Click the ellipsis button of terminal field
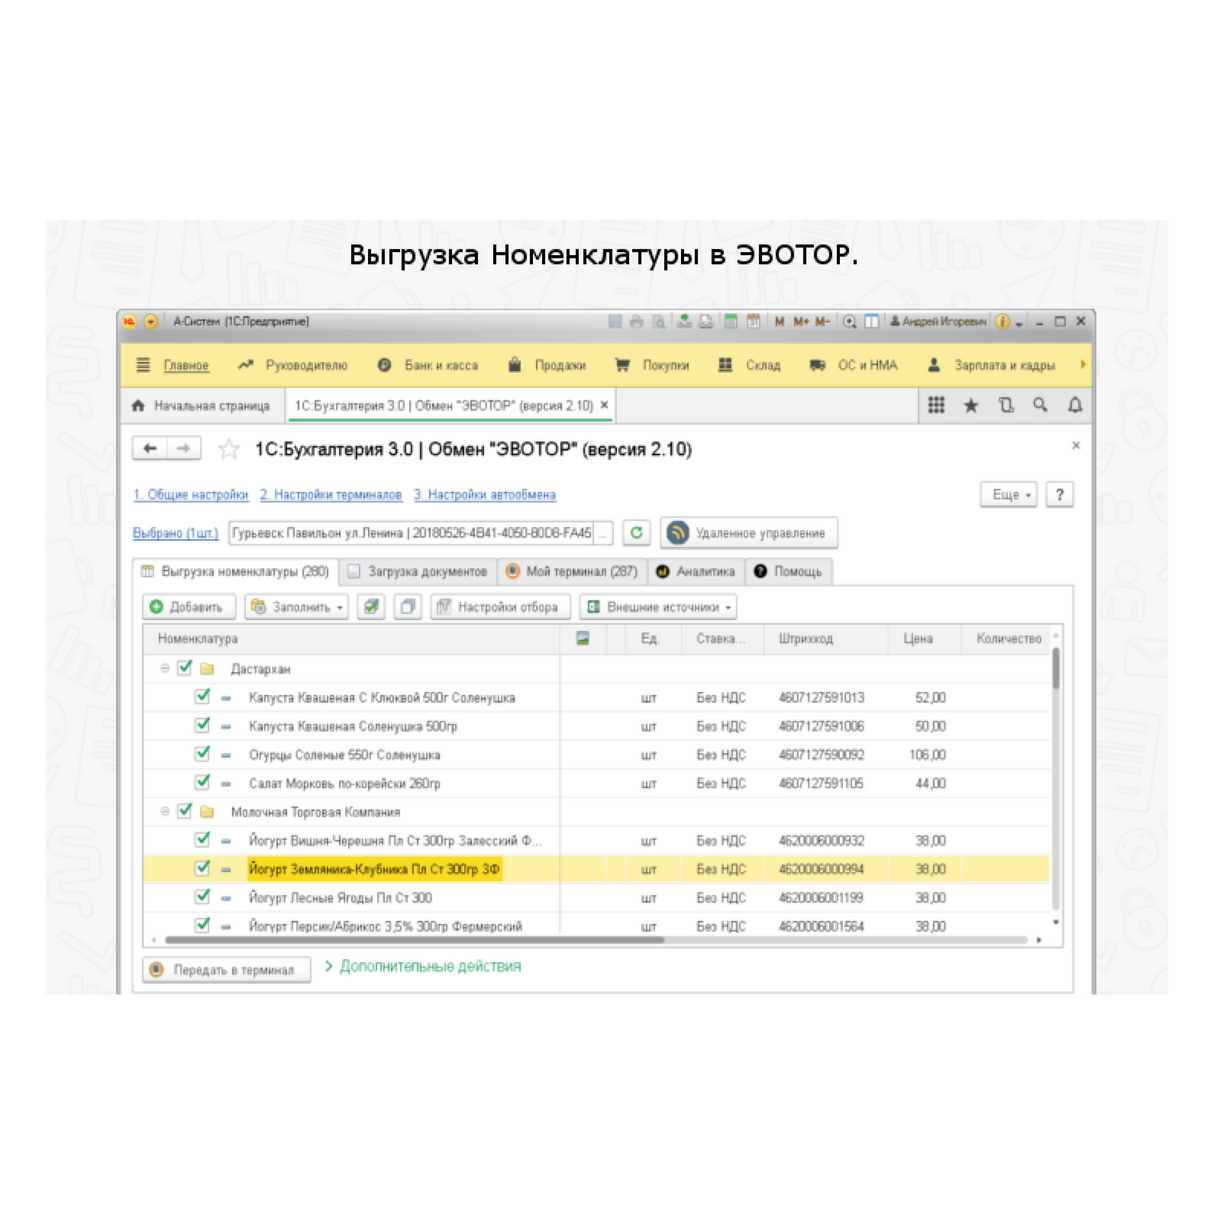Screen dimensions: 1214x1214 (604, 533)
